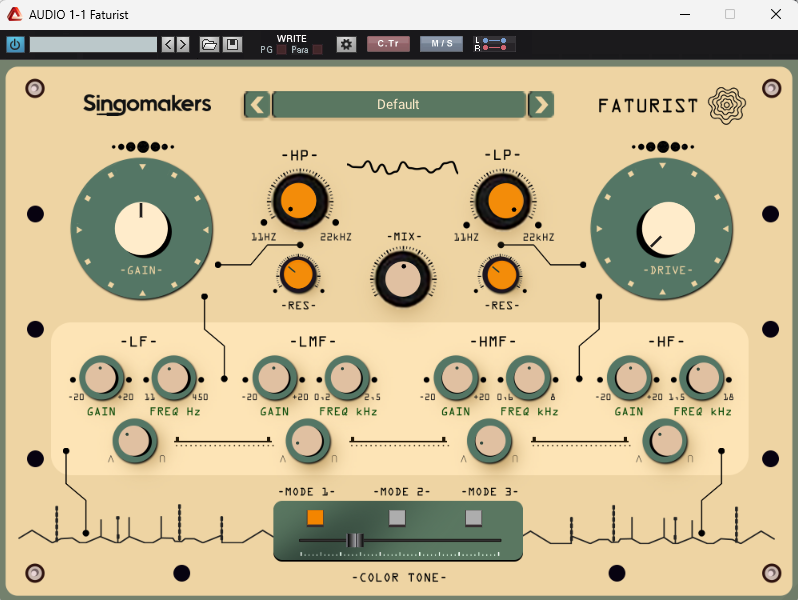Minimize the Faturist plugin window
The image size is (798, 600).
[685, 14]
